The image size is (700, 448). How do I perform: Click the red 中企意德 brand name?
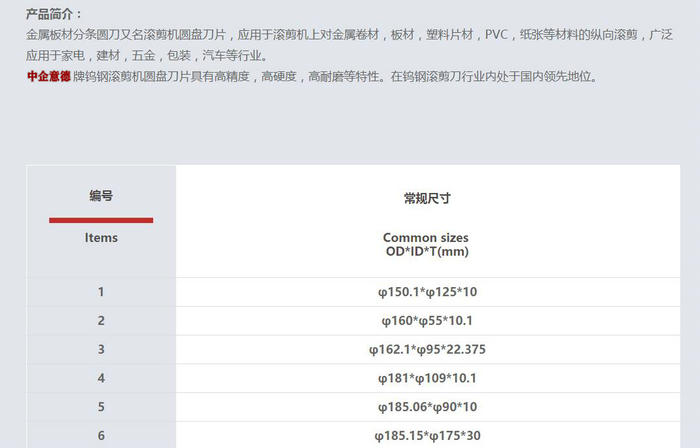click(49, 75)
